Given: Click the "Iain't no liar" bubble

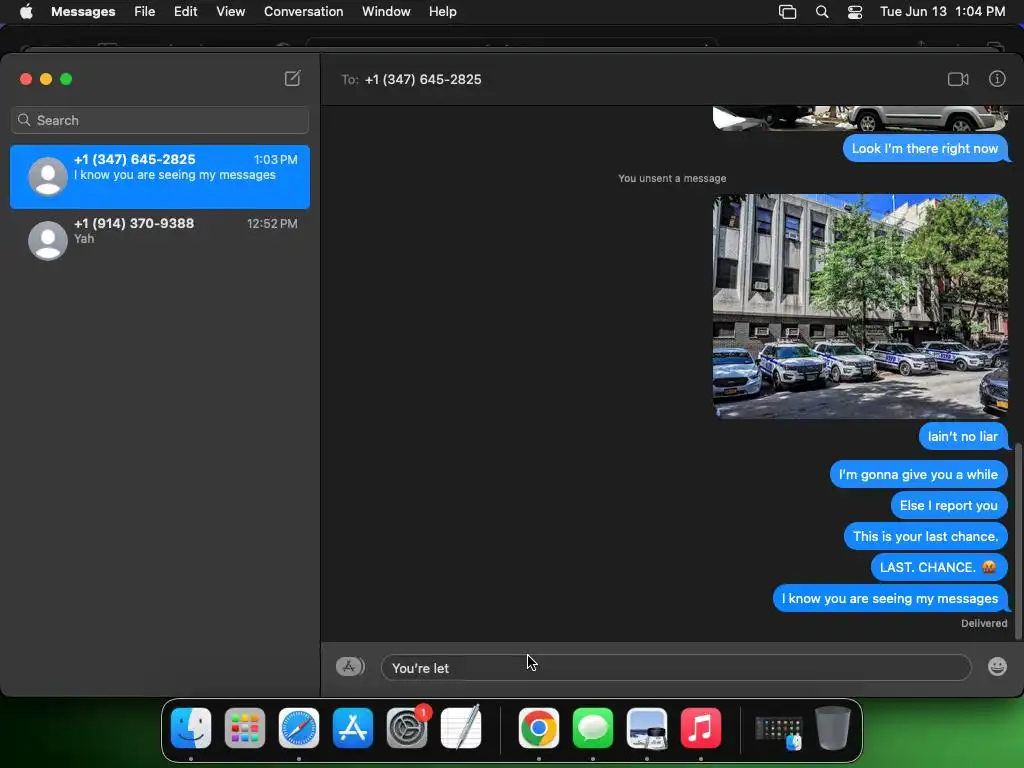Looking at the screenshot, I should pyautogui.click(x=963, y=436).
